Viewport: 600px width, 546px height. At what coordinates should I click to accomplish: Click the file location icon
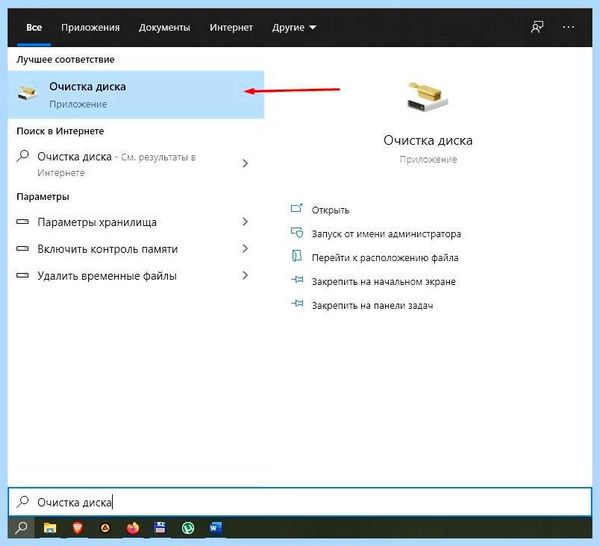point(297,256)
